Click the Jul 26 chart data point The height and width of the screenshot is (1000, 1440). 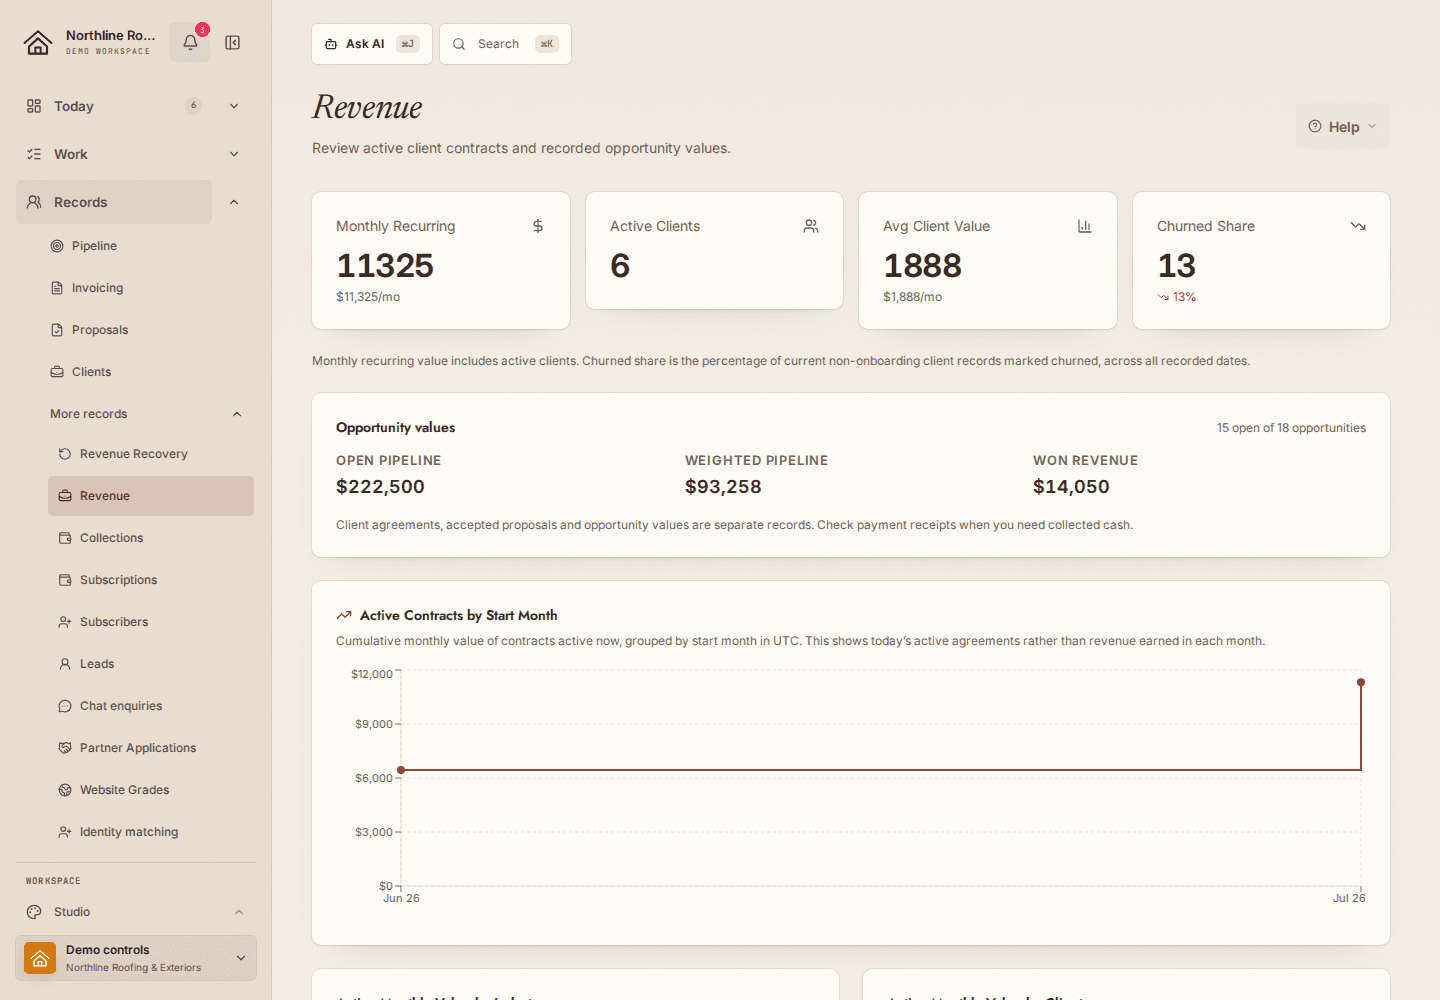pos(1361,682)
